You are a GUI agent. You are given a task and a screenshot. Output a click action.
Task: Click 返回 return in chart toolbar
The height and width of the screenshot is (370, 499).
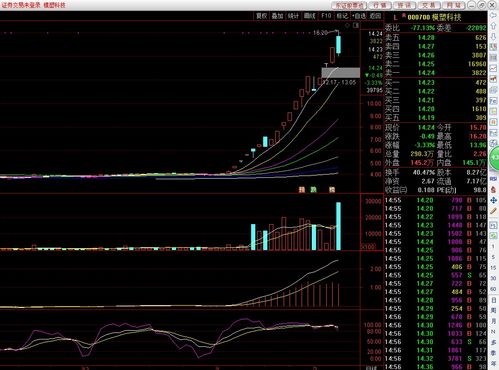pos(375,16)
